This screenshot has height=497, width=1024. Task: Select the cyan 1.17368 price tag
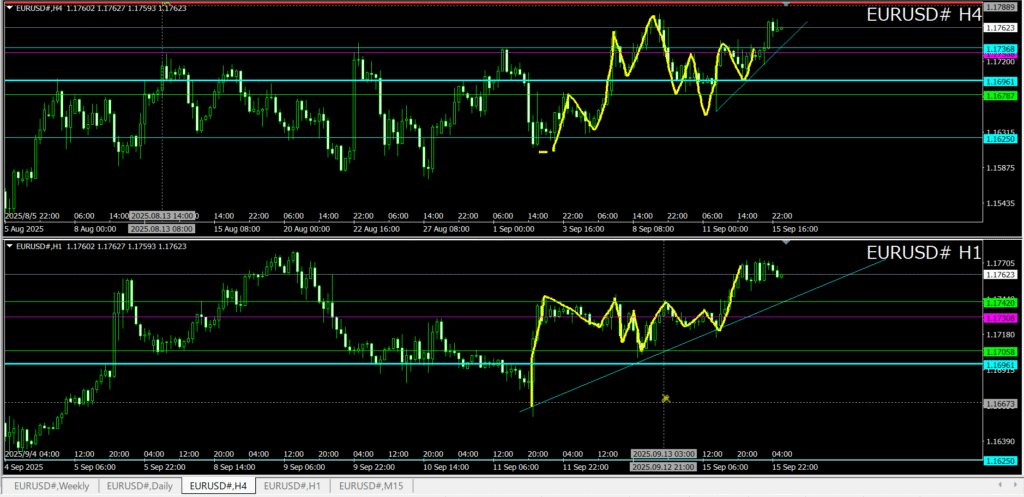tap(1001, 49)
